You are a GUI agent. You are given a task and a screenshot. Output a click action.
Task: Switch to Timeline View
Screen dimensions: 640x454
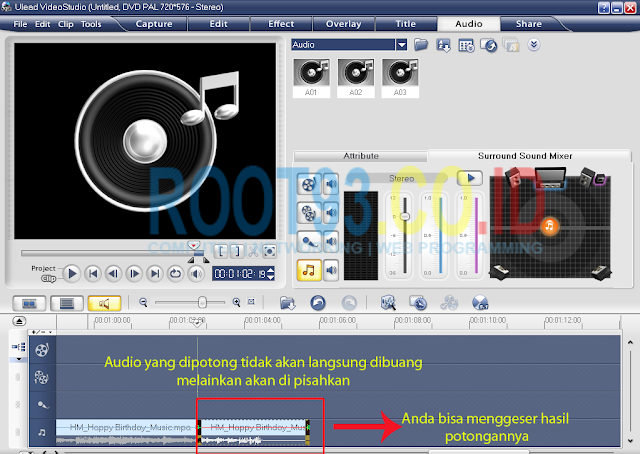[x=67, y=303]
